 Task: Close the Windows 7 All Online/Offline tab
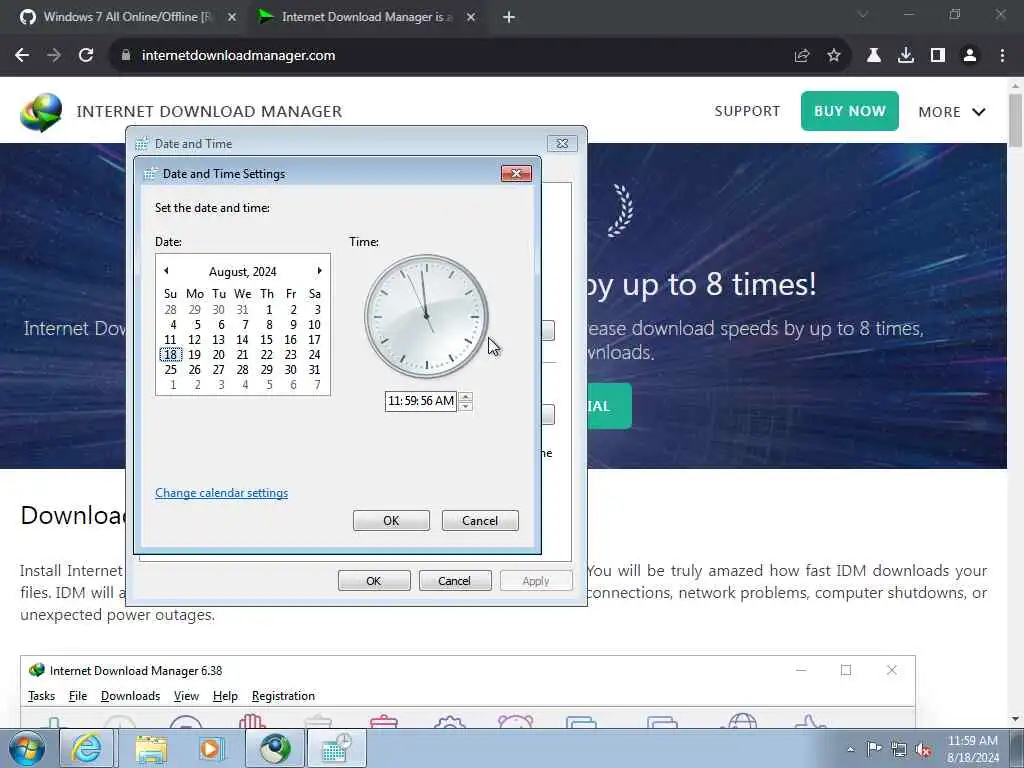(232, 17)
